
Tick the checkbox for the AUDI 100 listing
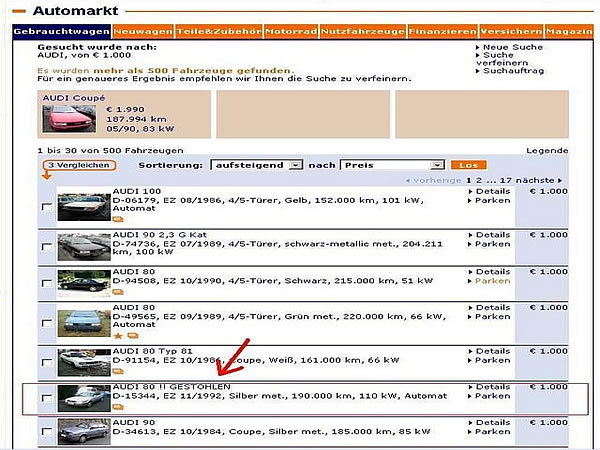click(46, 207)
